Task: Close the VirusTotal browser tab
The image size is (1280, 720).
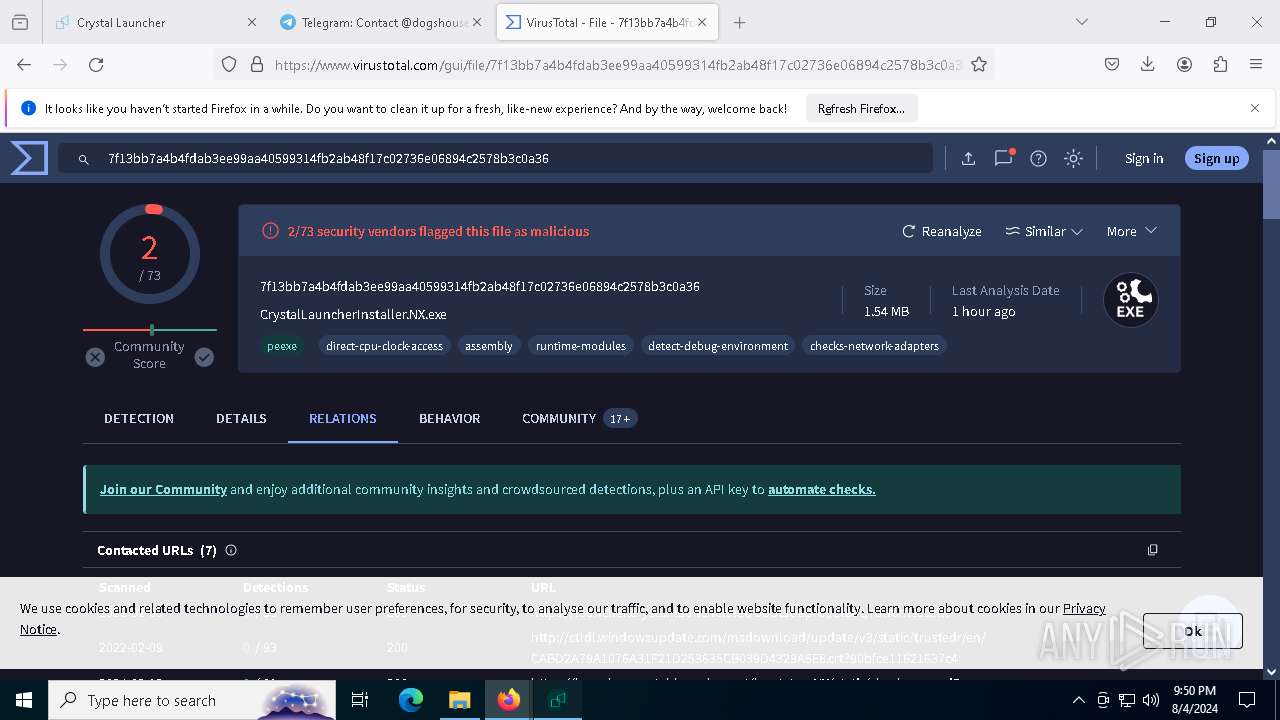Action: (x=702, y=22)
